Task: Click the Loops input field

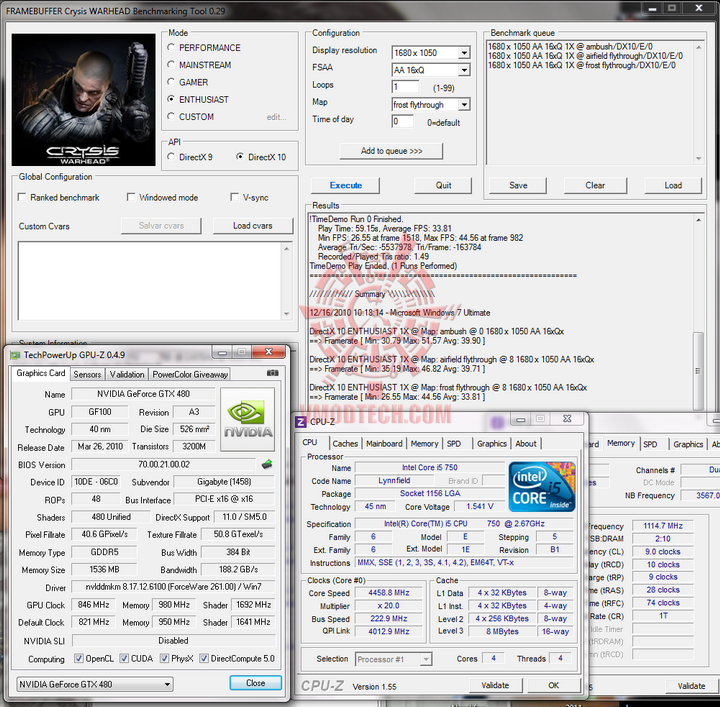Action: 405,87
